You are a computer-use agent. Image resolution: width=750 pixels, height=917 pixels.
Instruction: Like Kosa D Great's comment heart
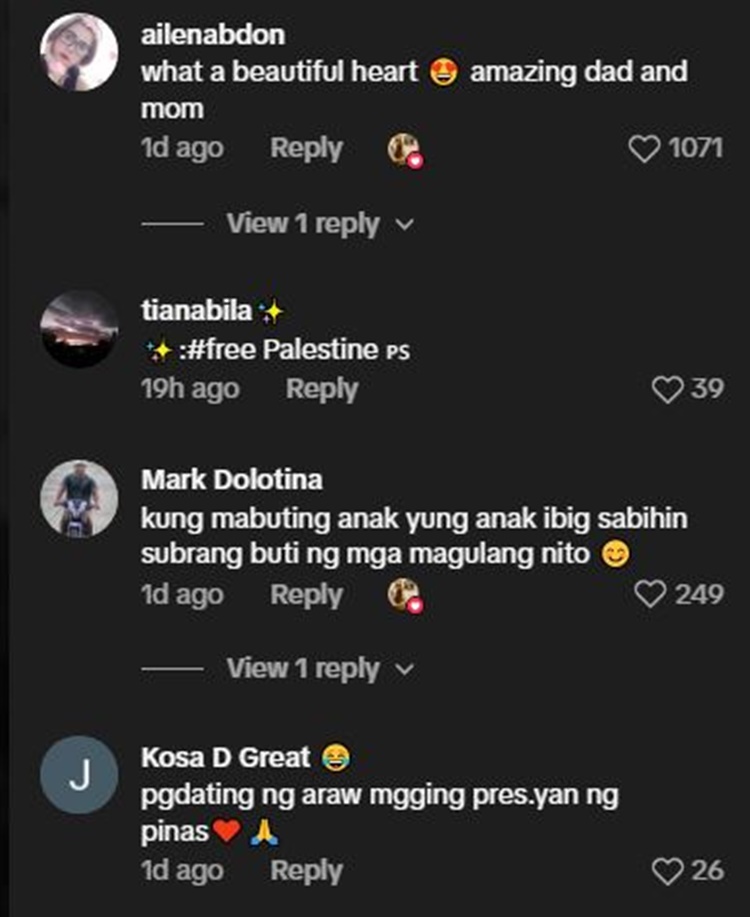[668, 871]
